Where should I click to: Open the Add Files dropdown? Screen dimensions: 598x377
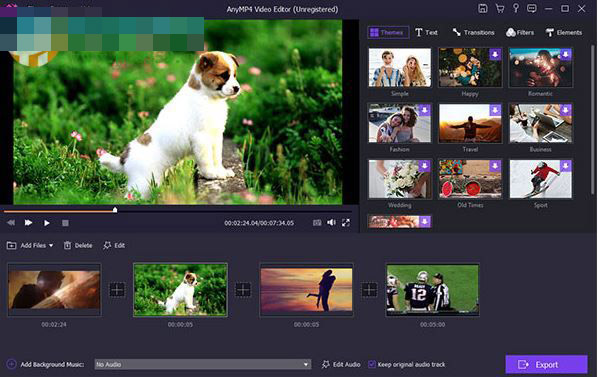[x=30, y=245]
